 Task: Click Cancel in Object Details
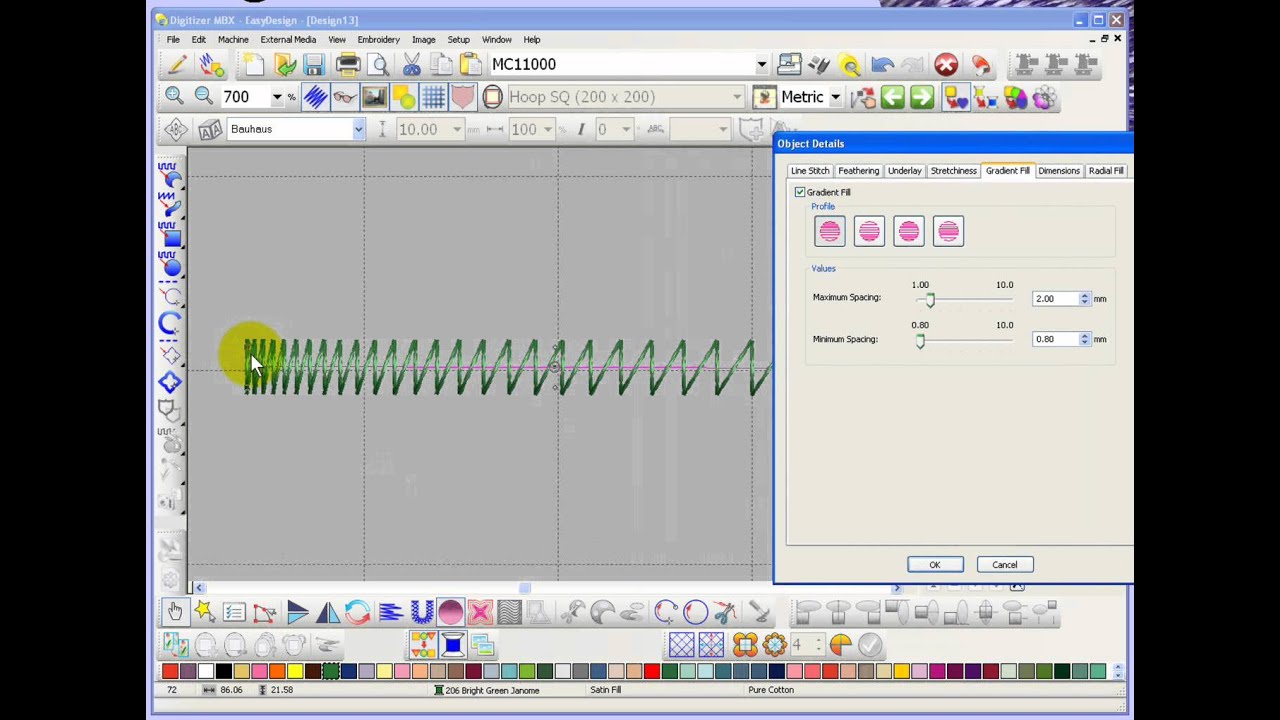tap(1005, 565)
